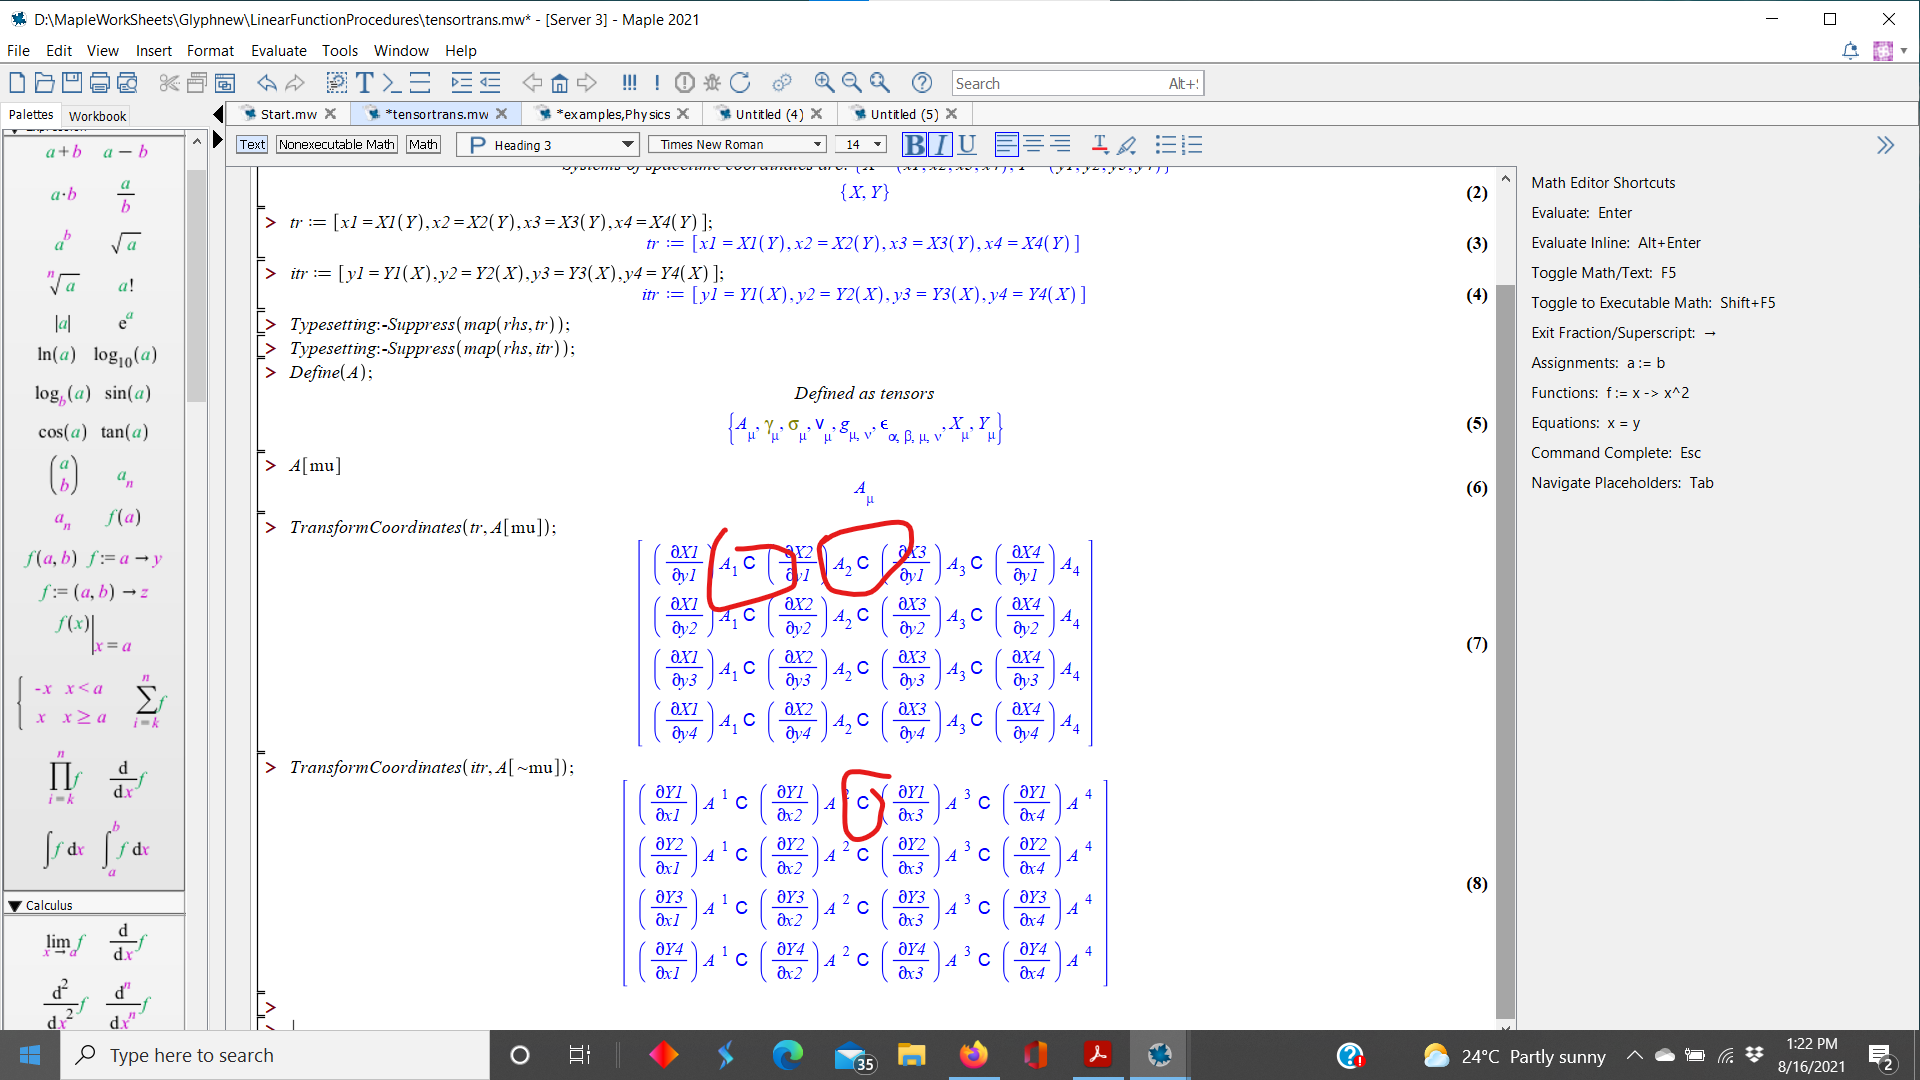Expand context bar with right triangle
The height and width of the screenshot is (1080, 1920).
click(x=218, y=140)
